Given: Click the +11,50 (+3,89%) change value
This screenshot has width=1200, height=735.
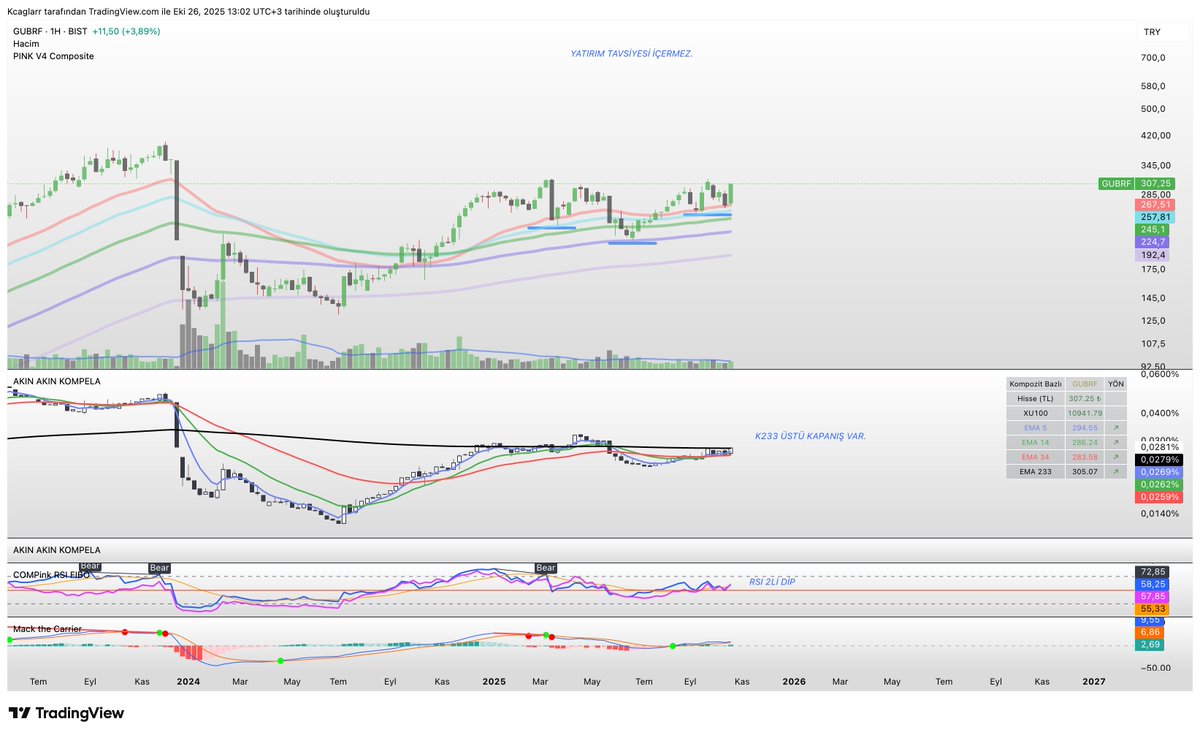Looking at the screenshot, I should coord(126,31).
